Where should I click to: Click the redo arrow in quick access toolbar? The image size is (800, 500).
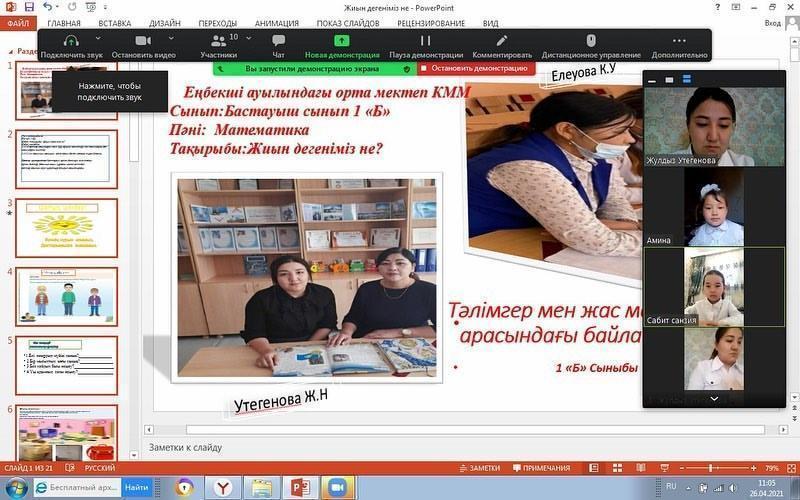tap(72, 7)
